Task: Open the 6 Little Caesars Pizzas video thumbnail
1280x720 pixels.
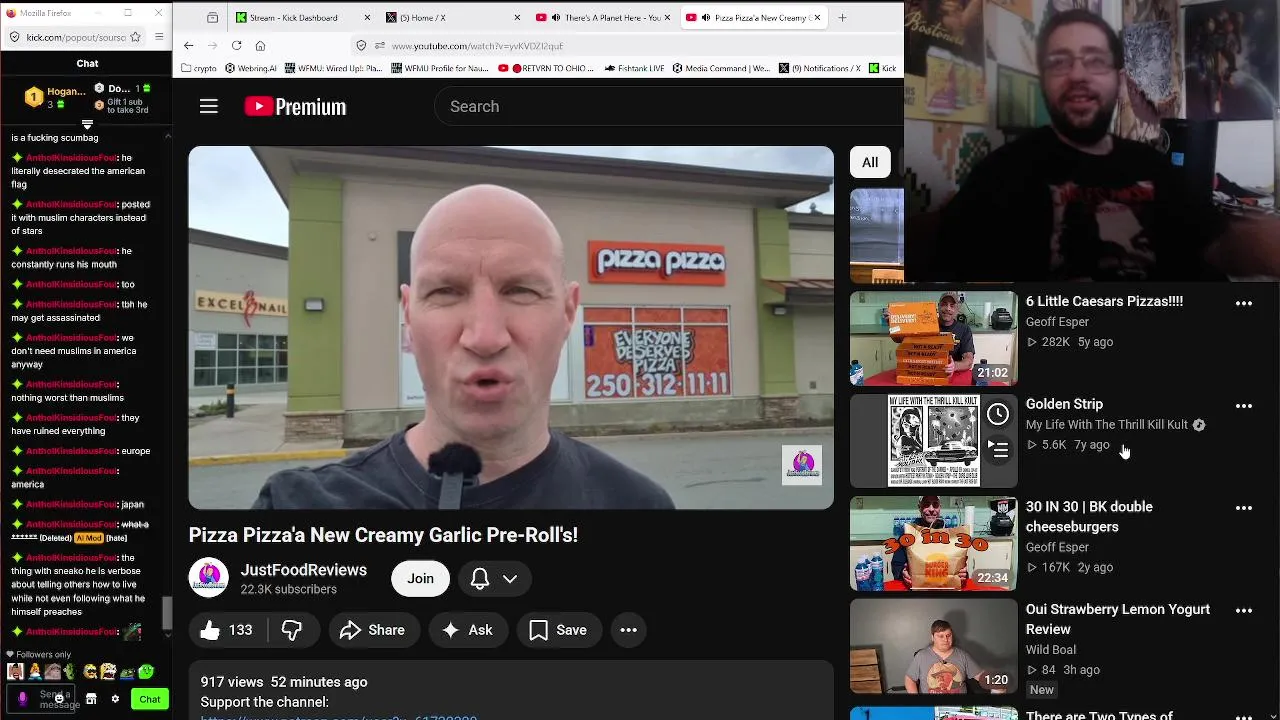Action: pyautogui.click(x=934, y=339)
